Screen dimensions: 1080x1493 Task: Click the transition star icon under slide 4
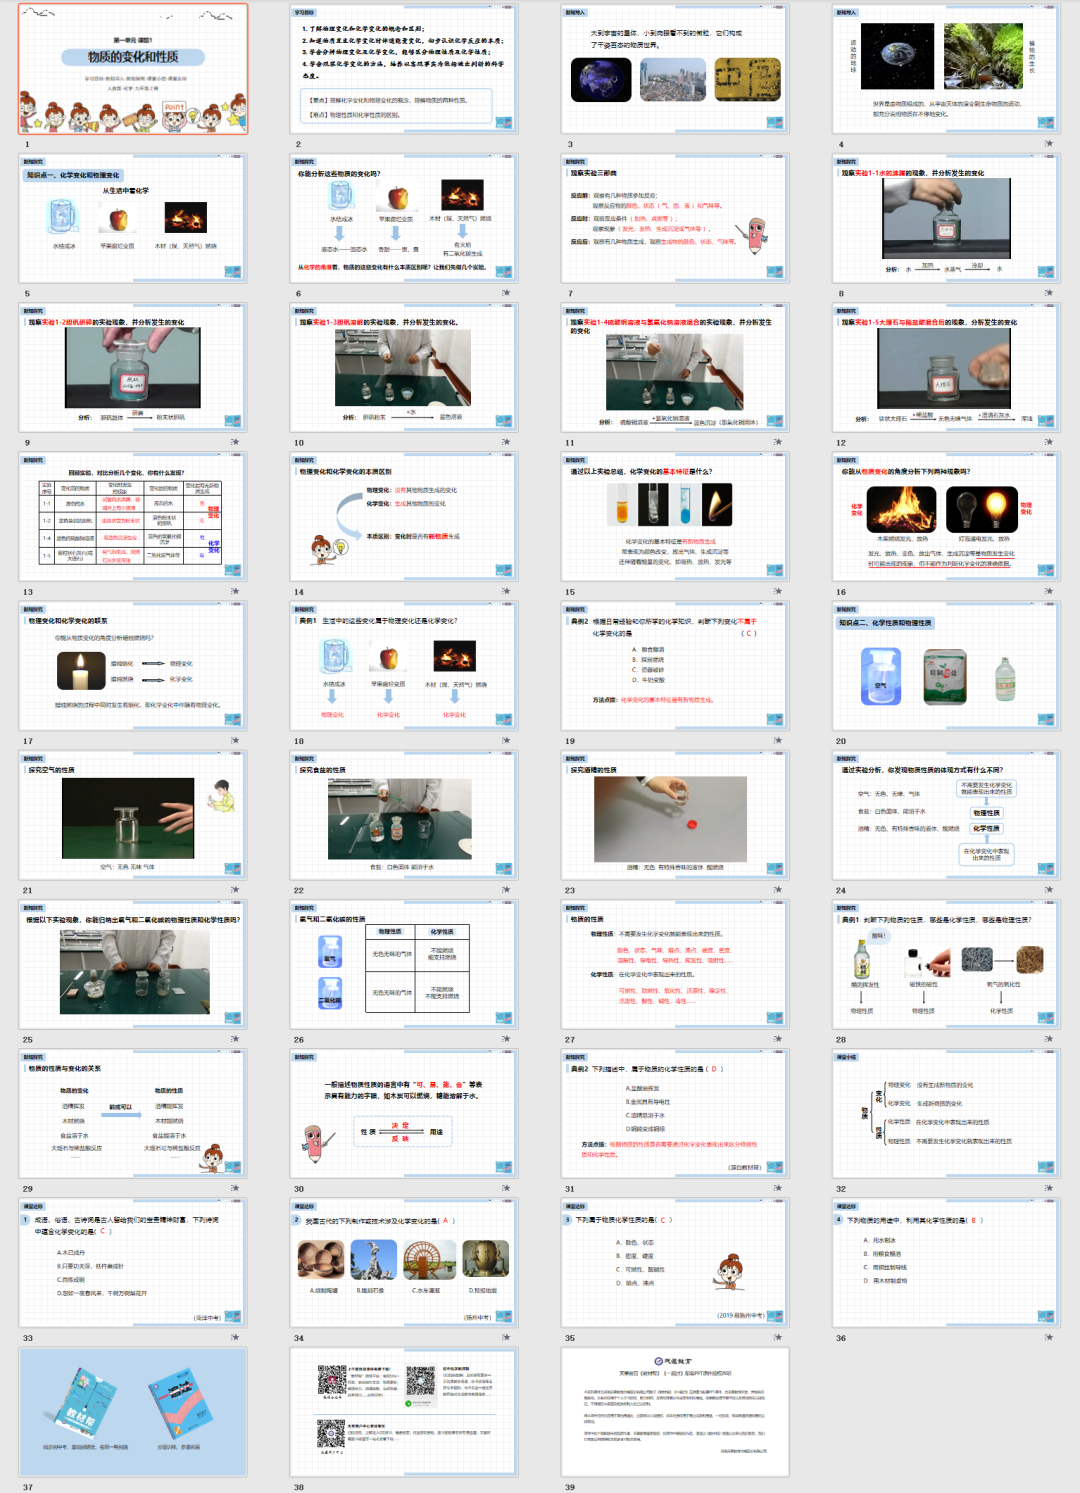1048,144
